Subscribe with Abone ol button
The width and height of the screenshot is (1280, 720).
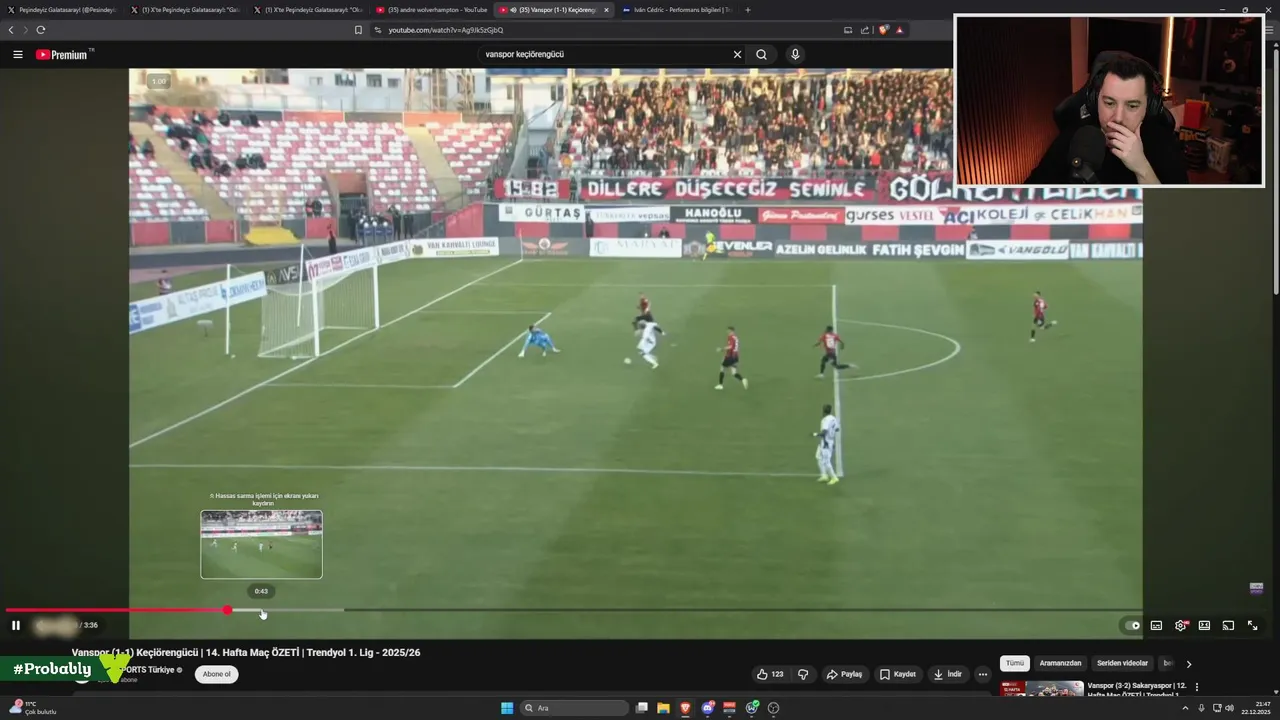click(216, 674)
